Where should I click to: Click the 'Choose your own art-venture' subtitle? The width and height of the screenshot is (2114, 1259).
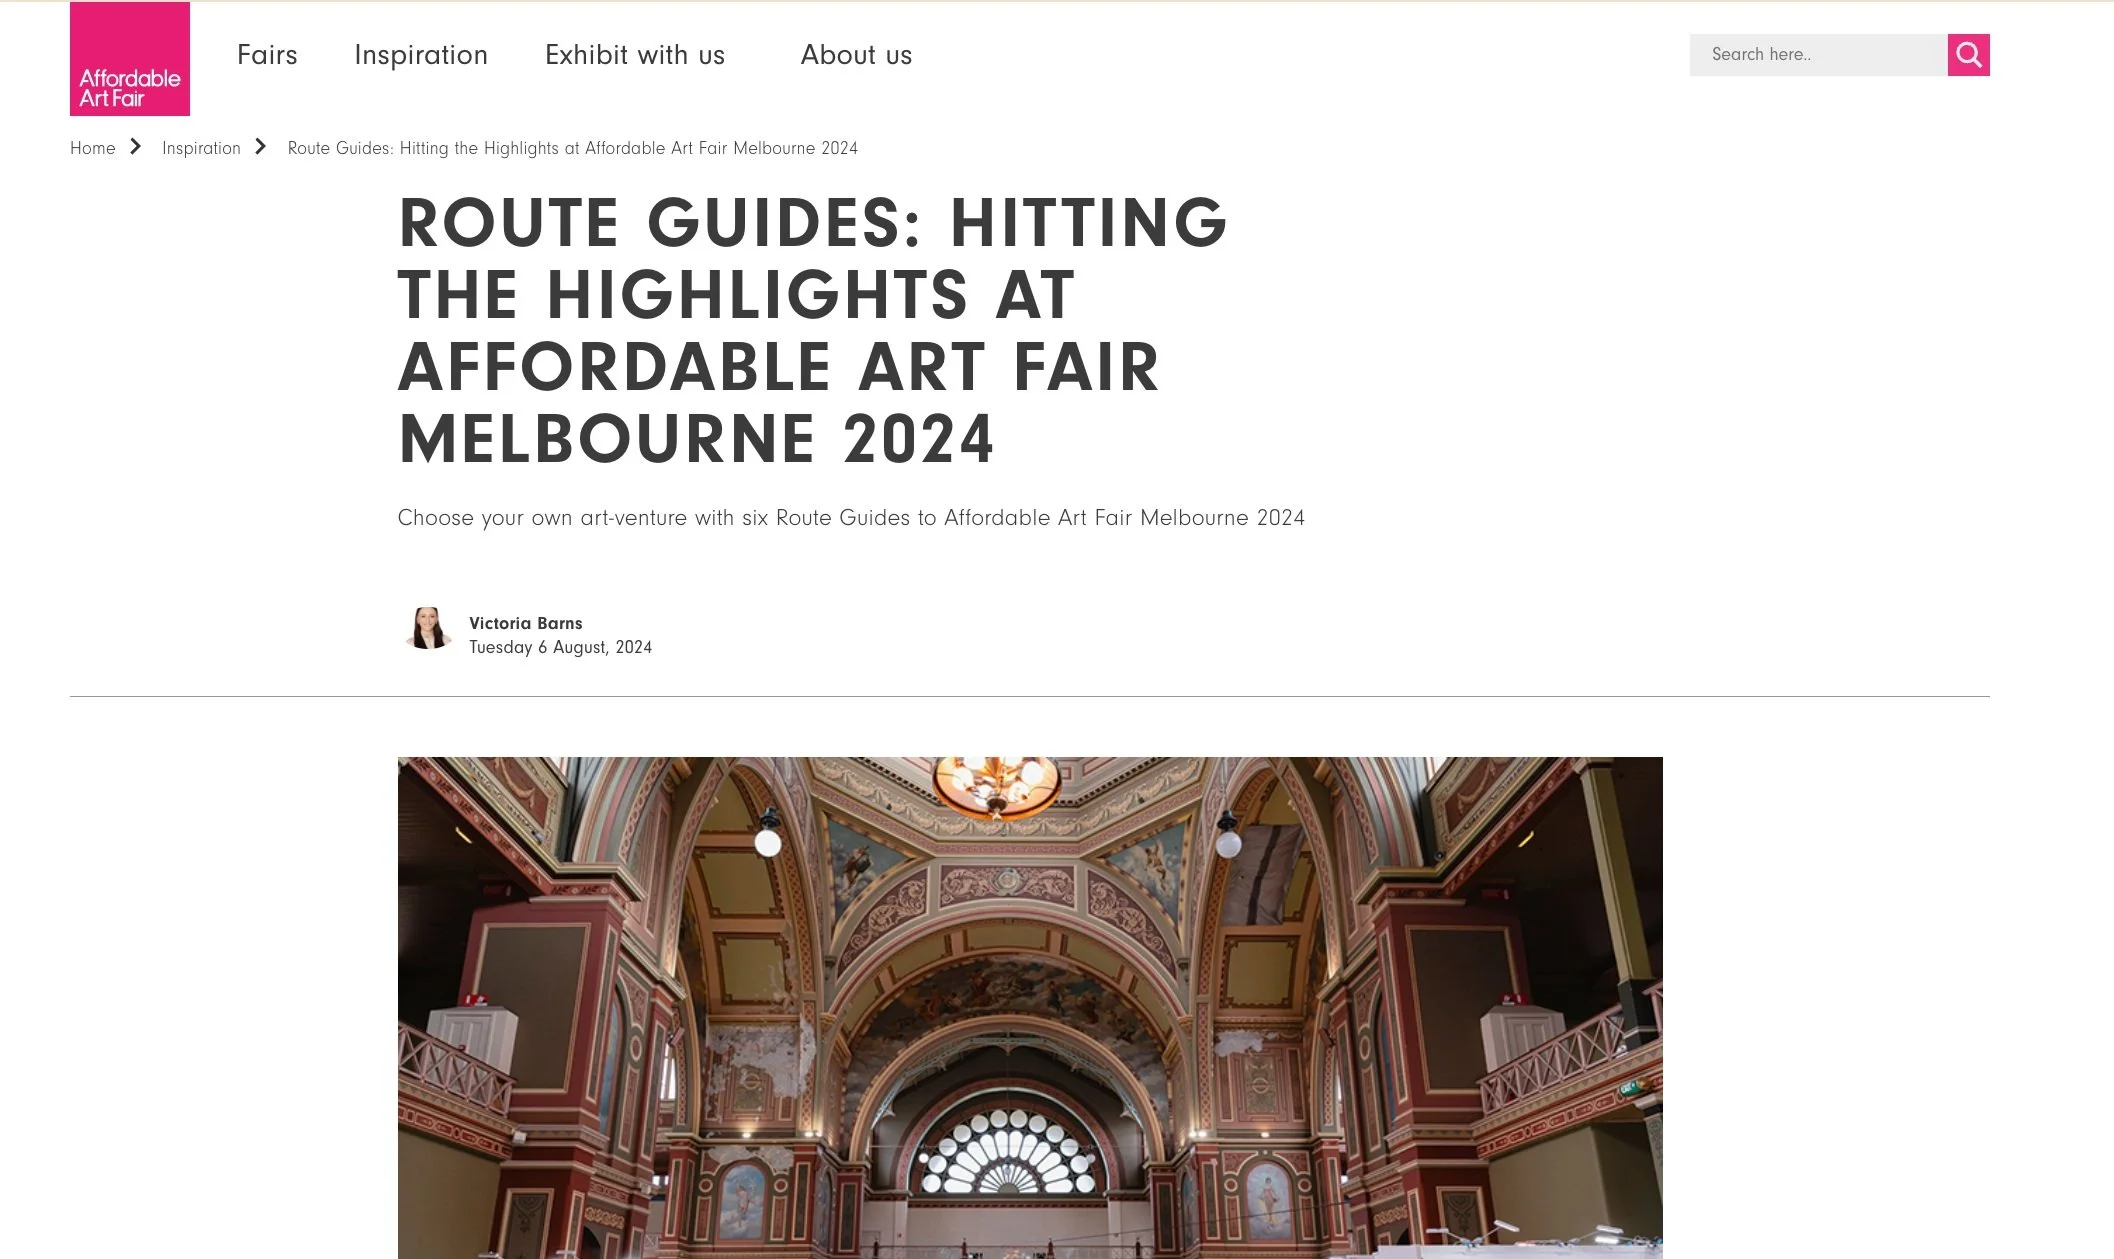click(x=851, y=518)
